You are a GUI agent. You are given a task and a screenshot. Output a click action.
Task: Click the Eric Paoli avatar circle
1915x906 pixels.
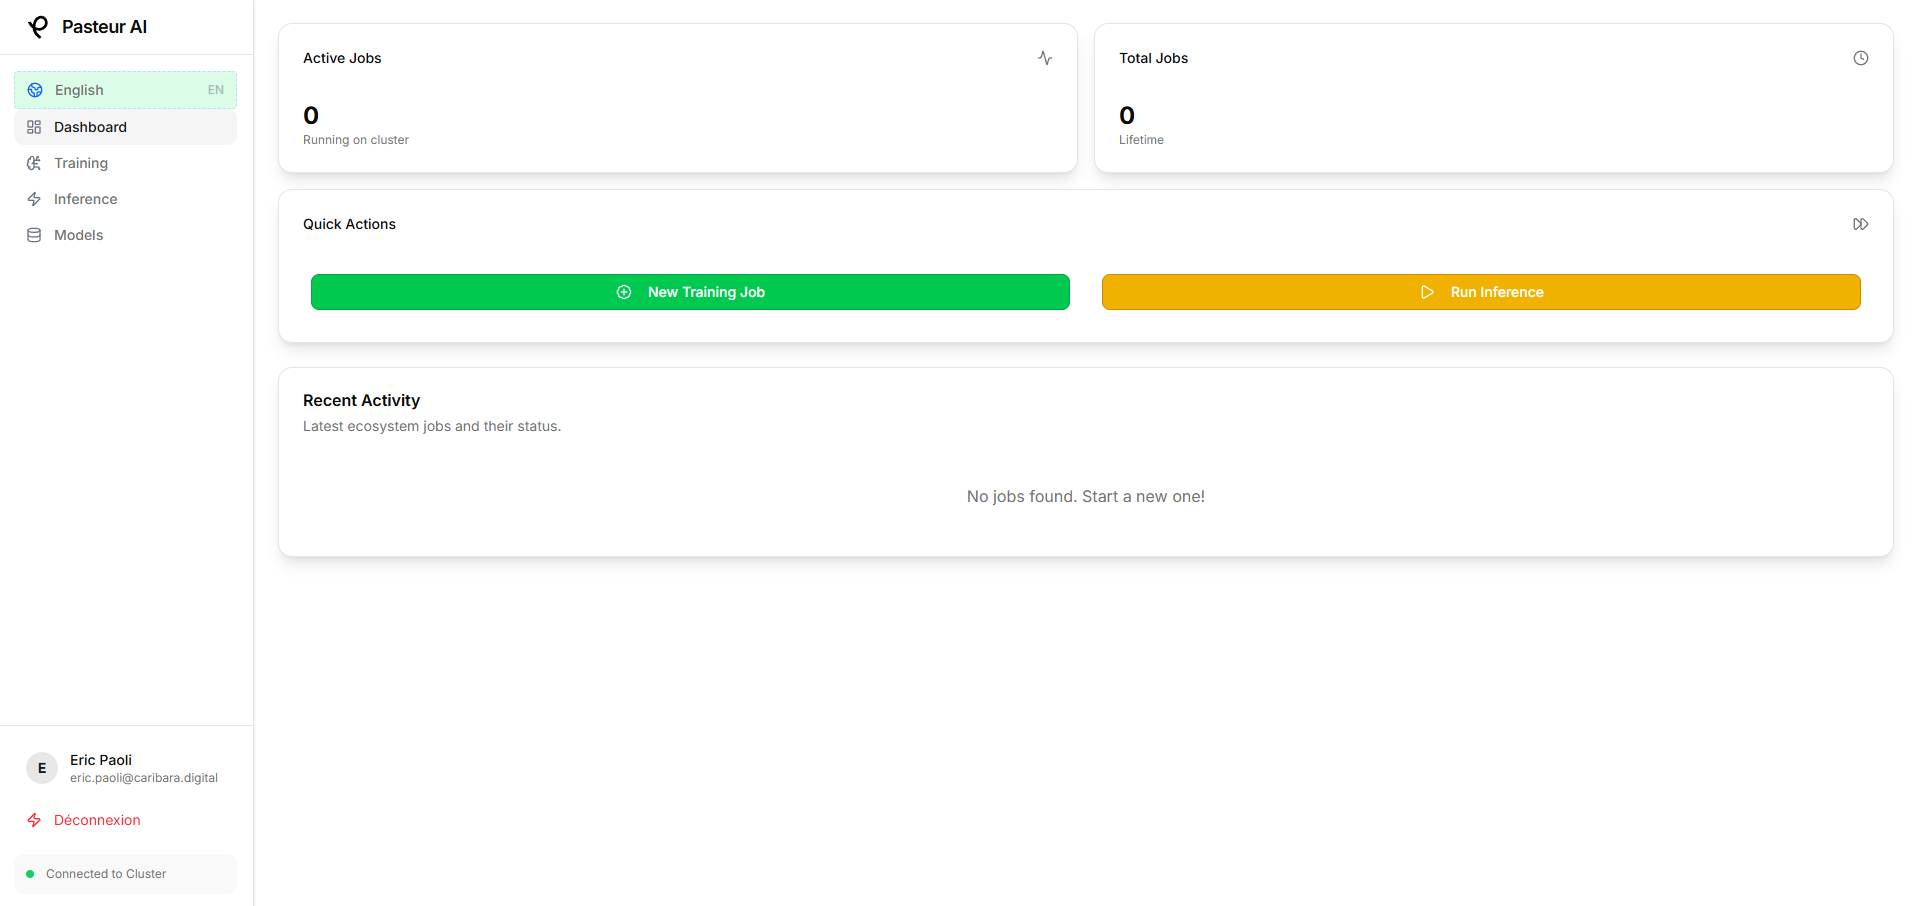42,768
